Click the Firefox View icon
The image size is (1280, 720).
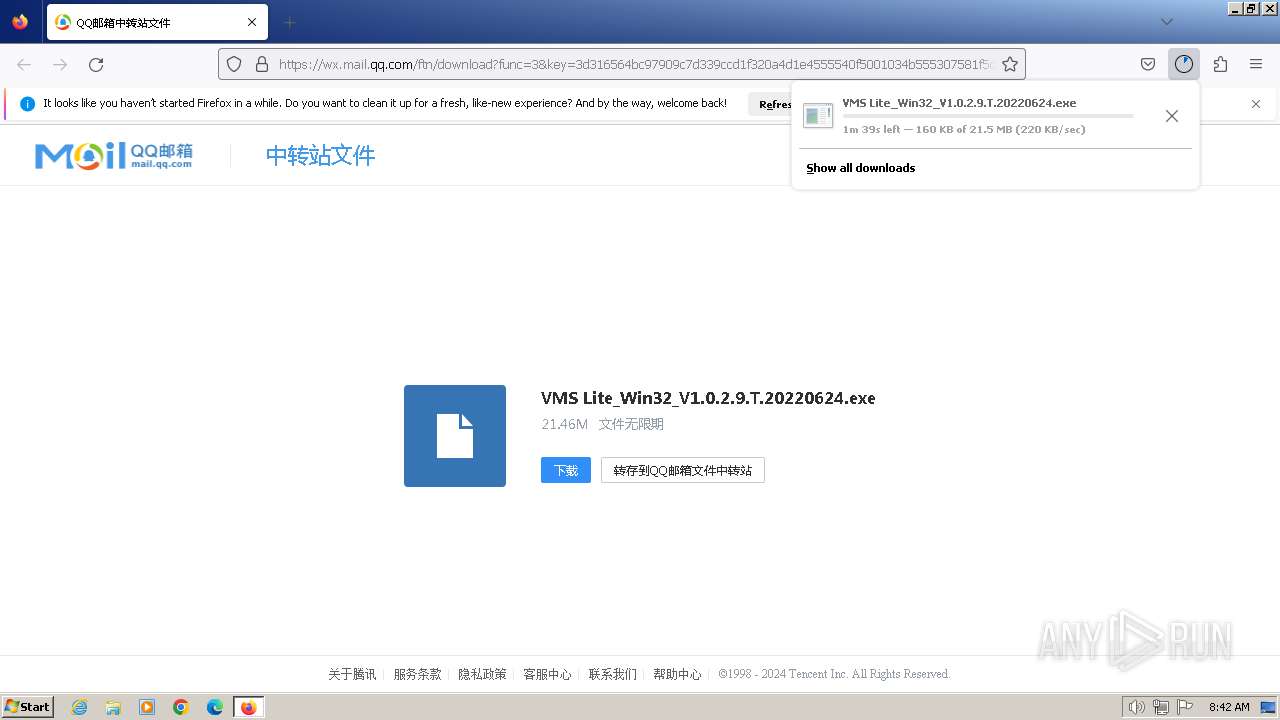coord(20,22)
